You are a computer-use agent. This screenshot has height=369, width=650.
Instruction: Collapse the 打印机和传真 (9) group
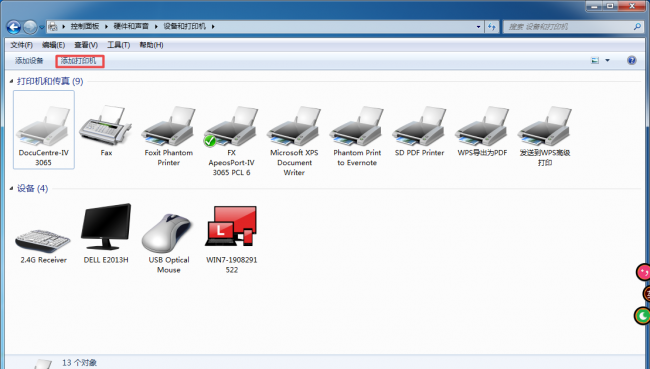pyautogui.click(x=11, y=81)
